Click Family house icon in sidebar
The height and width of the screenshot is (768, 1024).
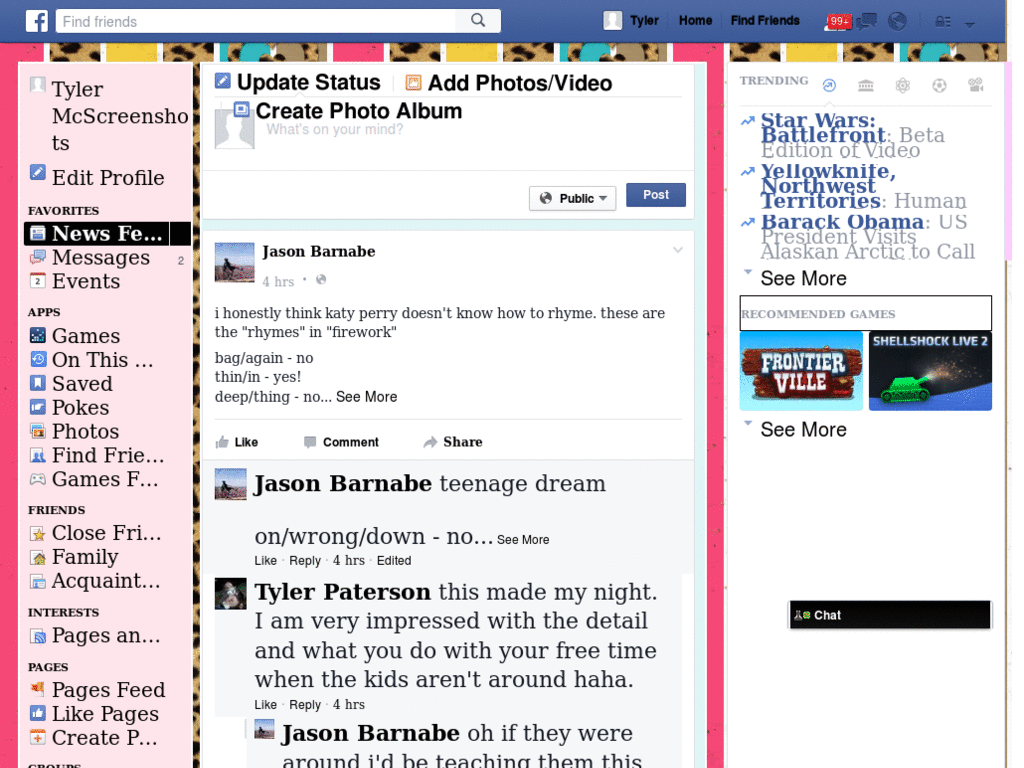point(38,557)
